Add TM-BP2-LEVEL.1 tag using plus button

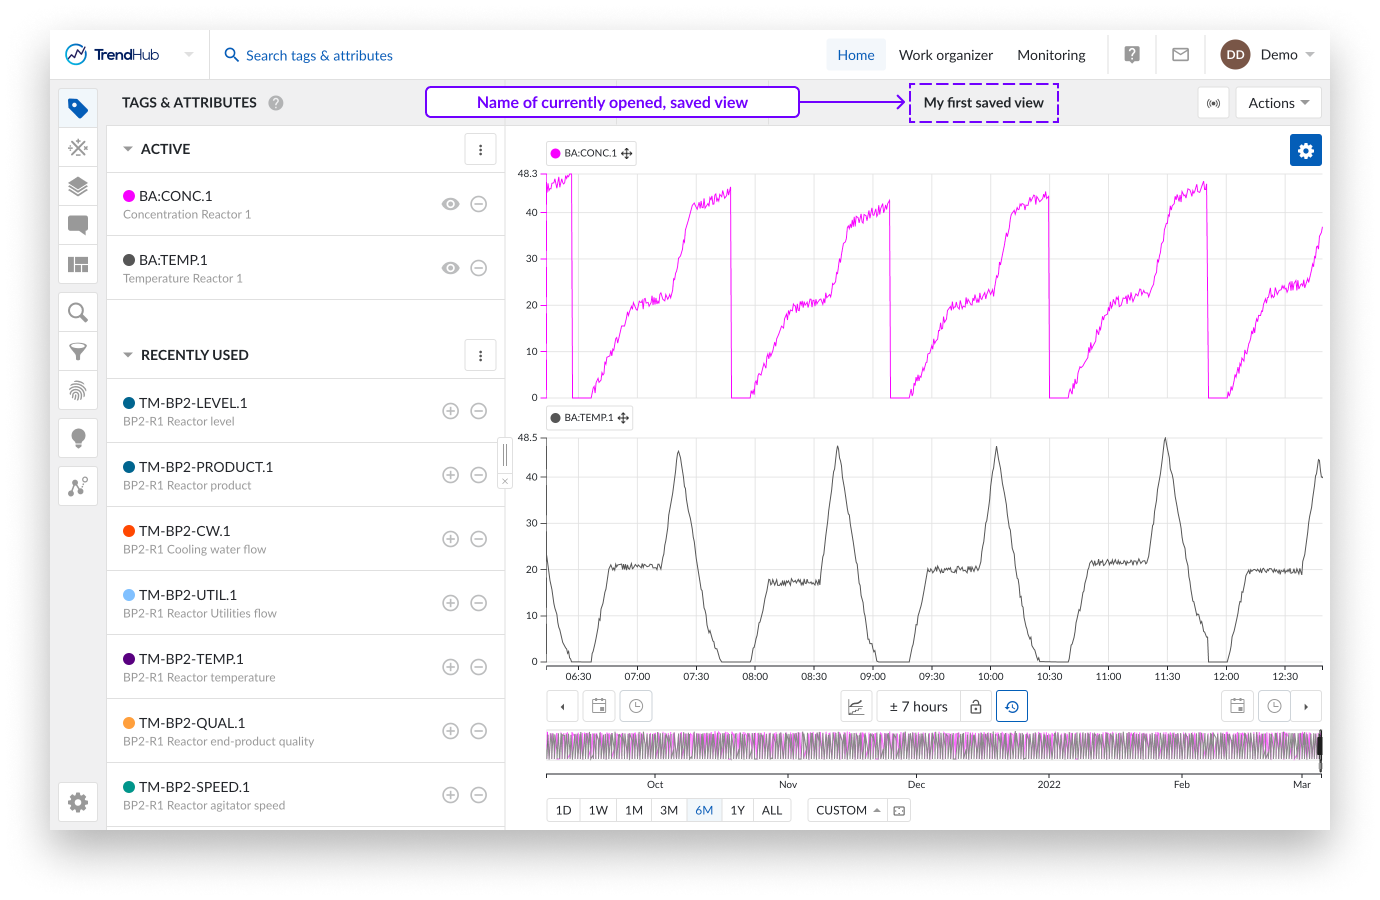coord(451,411)
